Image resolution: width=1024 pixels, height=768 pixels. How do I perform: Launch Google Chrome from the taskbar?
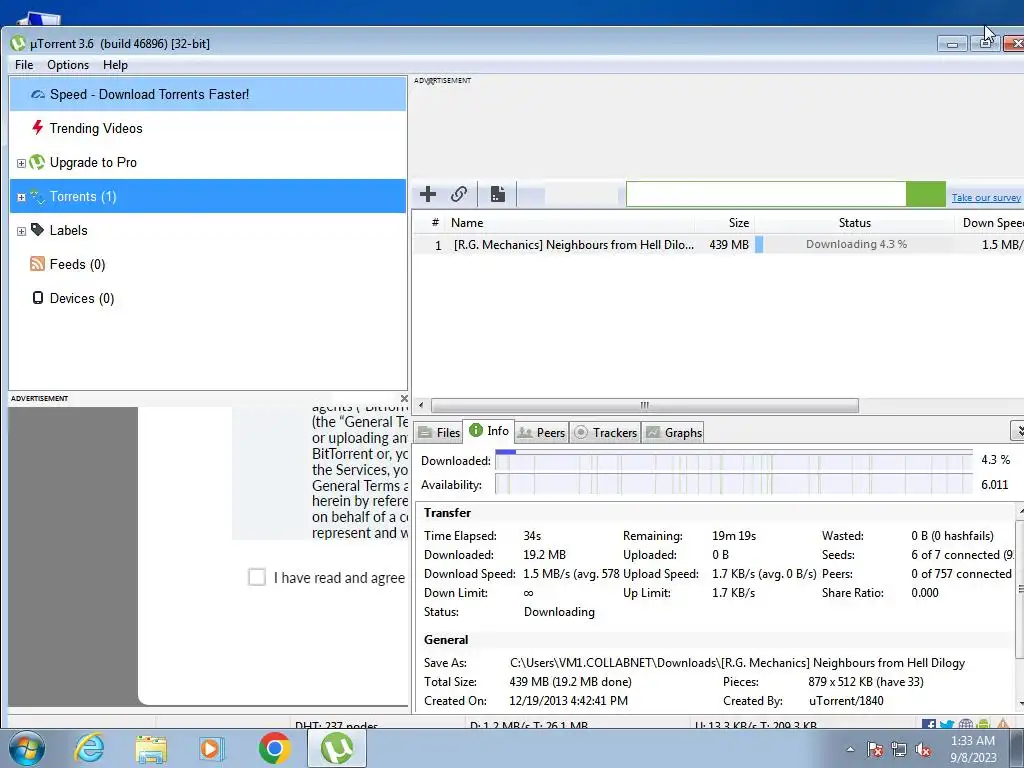(274, 748)
